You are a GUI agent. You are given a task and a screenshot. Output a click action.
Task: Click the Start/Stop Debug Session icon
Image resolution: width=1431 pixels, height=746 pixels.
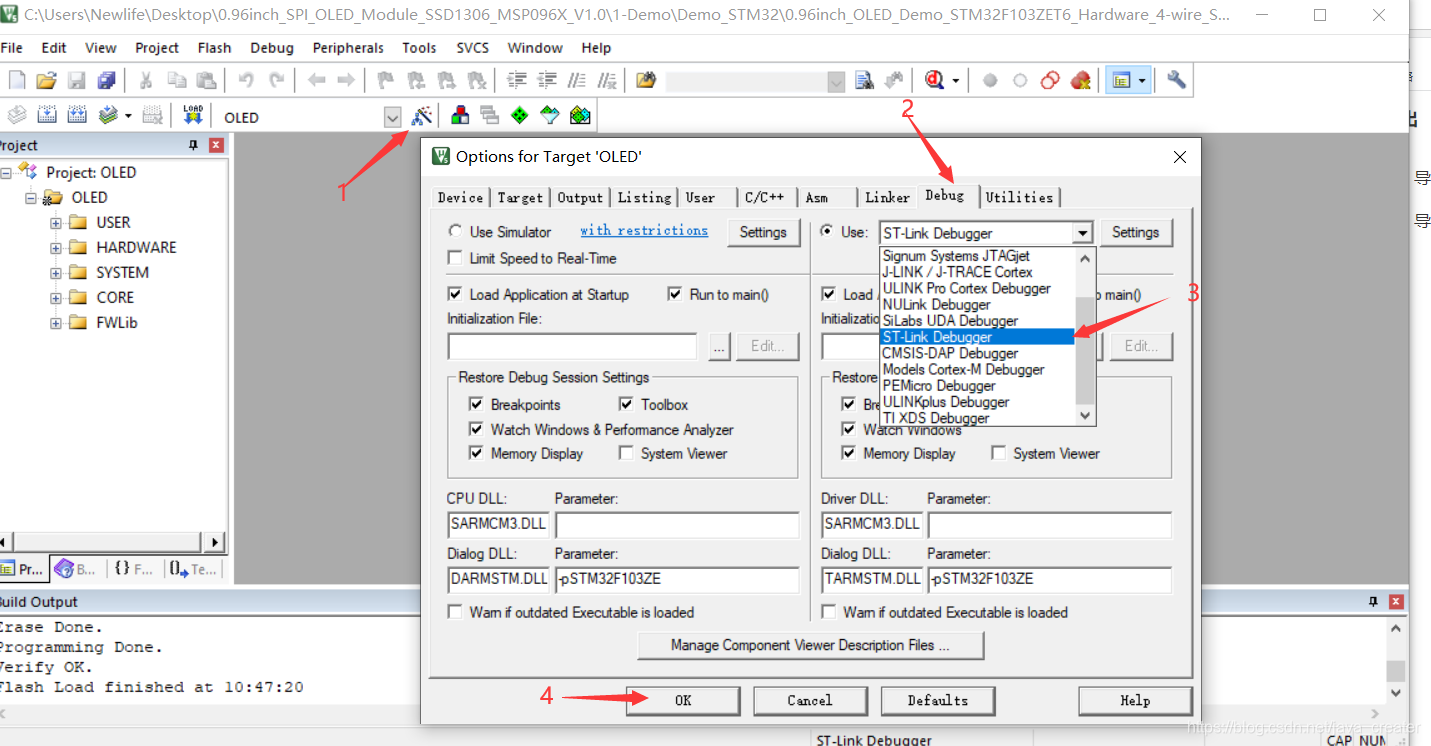[x=935, y=81]
